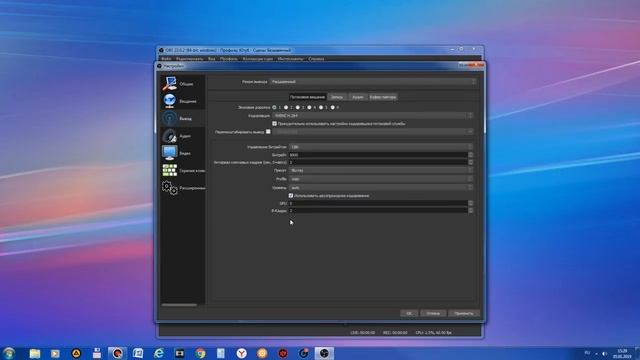The image size is (640, 360).
Task: Click the Apply (Применить) button
Action: coord(464,313)
